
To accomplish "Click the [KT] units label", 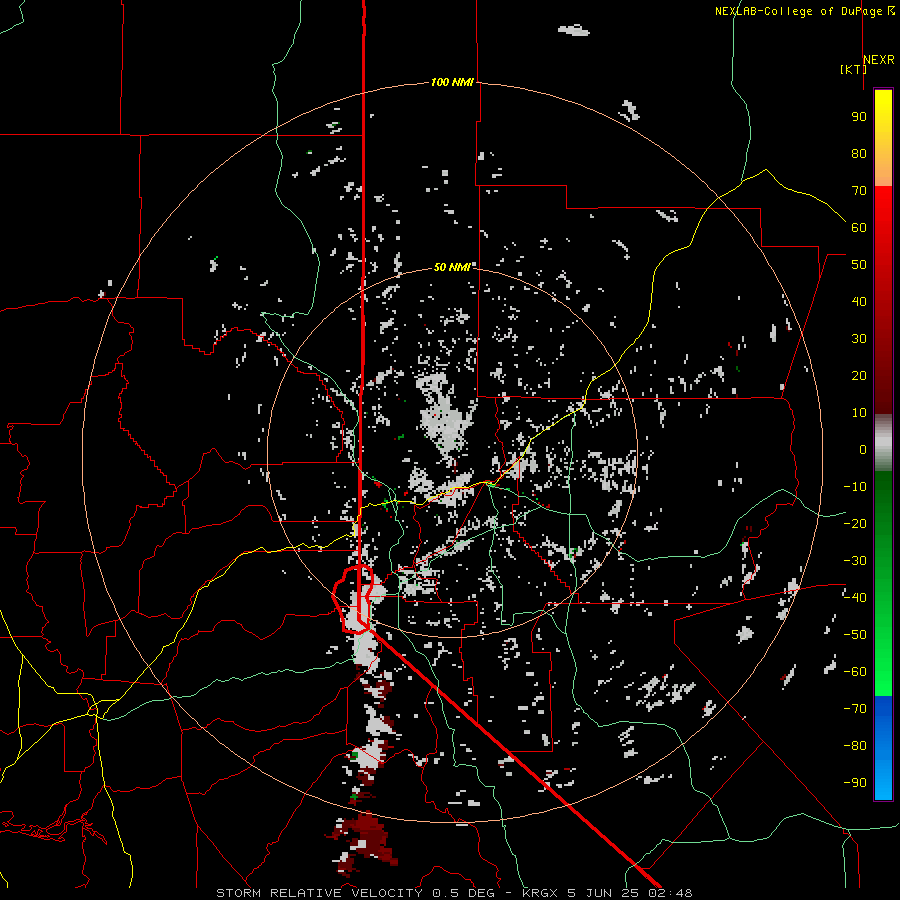I will [854, 69].
